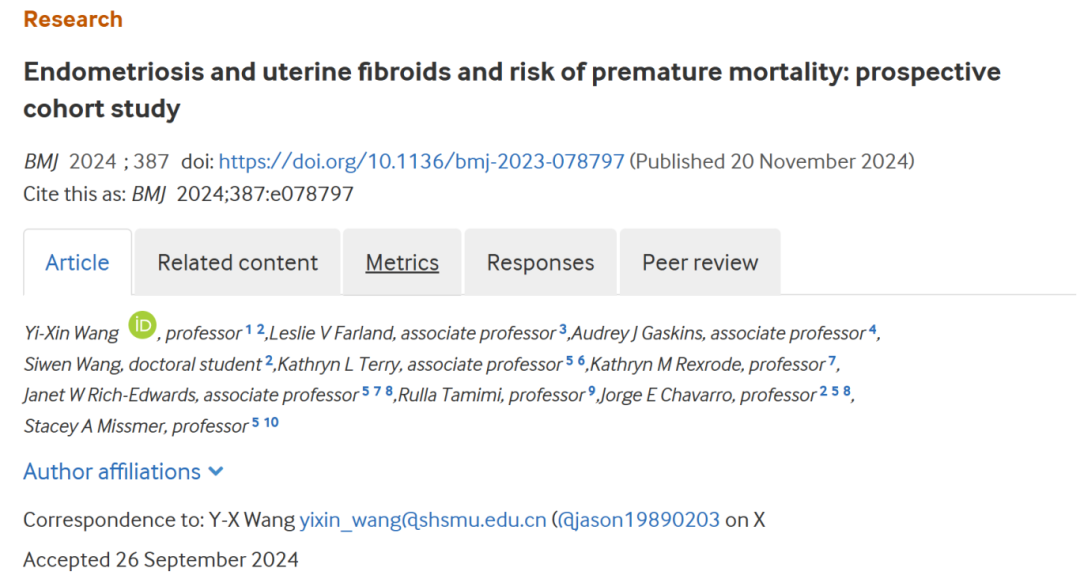This screenshot has width=1080, height=583.
Task: Open the Author affiliations section
Action: click(123, 472)
